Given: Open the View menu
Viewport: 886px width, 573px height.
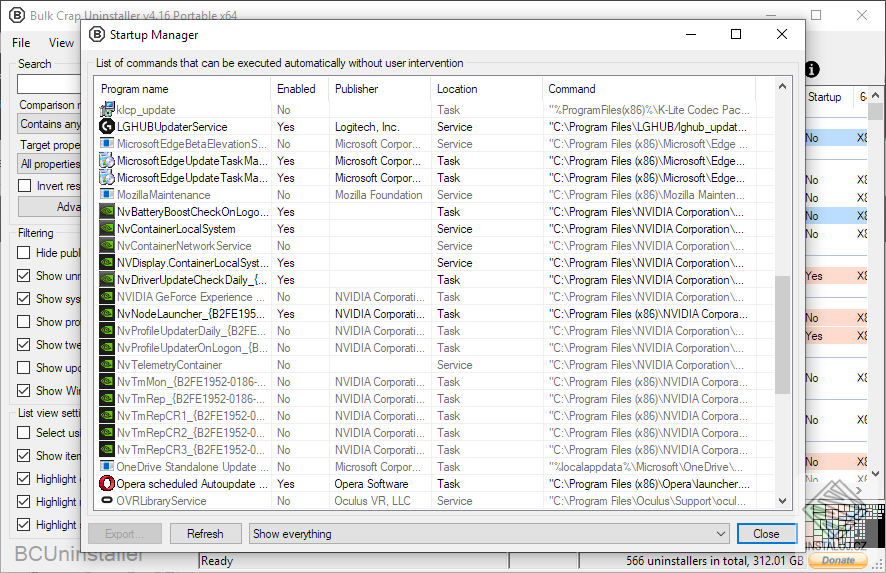Looking at the screenshot, I should pyautogui.click(x=61, y=43).
